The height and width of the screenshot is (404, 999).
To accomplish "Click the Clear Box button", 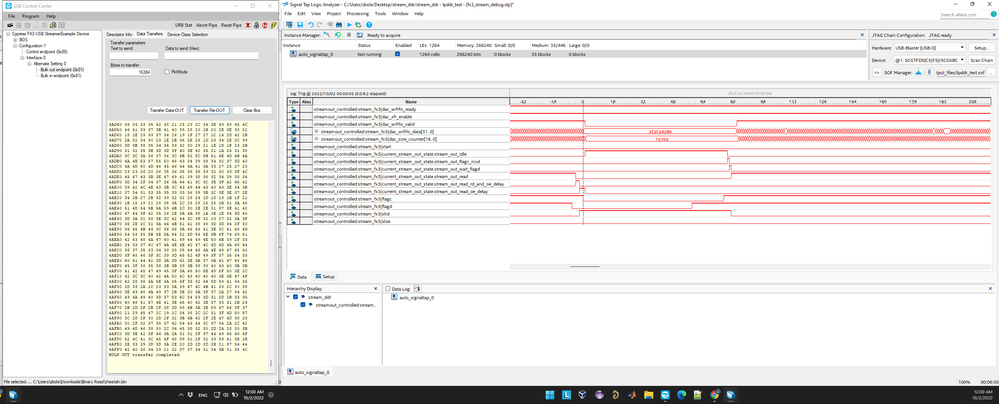I will click(252, 110).
